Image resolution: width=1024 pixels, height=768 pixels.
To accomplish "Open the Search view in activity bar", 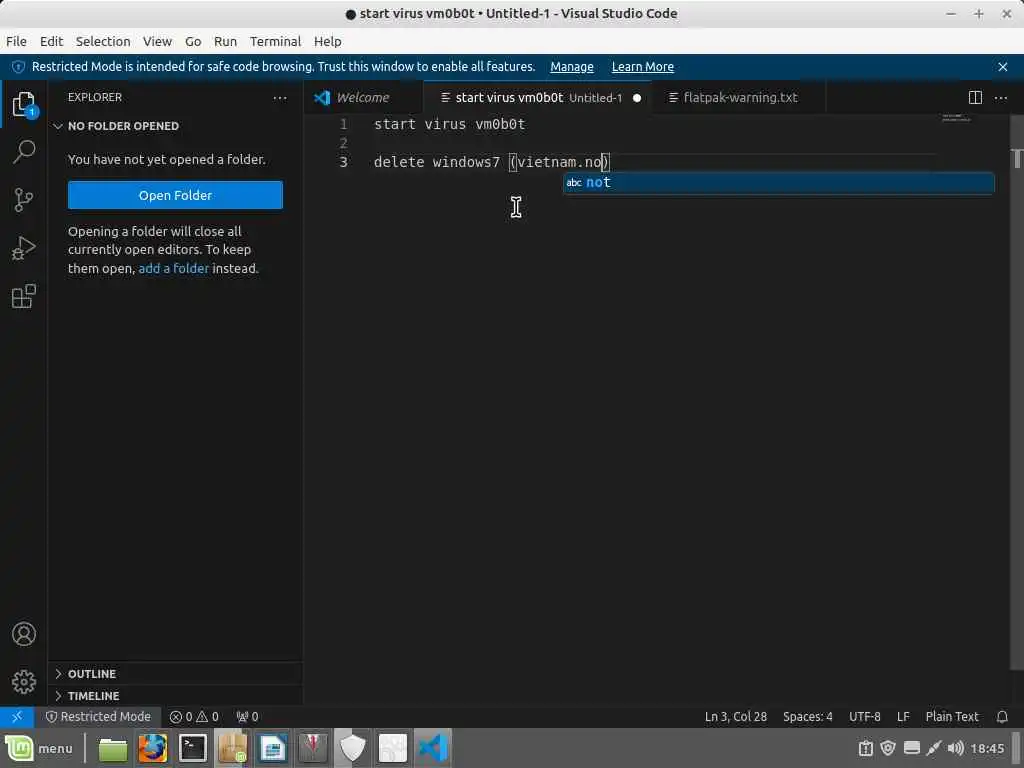I will pos(24,152).
